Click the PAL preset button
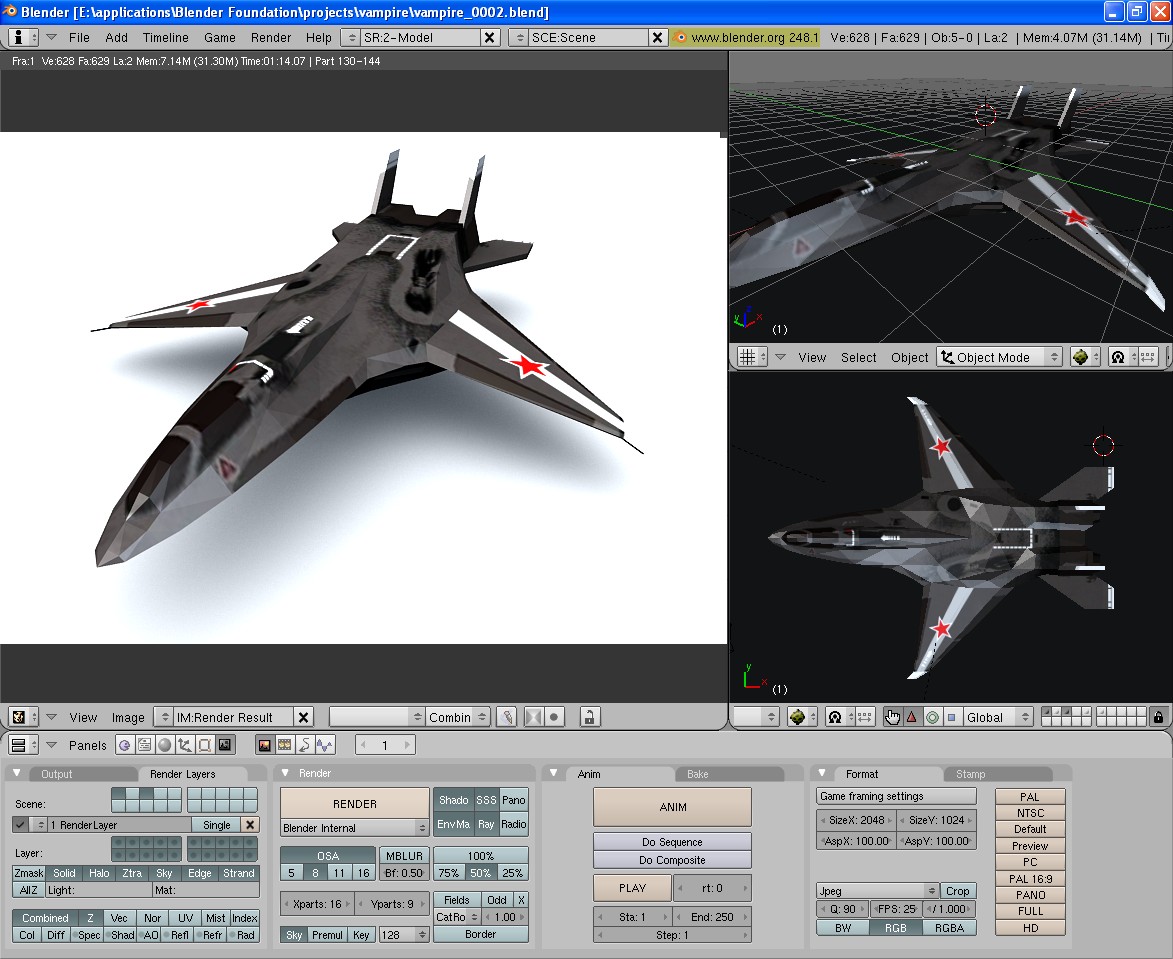The image size is (1173, 959). pyautogui.click(x=1030, y=797)
